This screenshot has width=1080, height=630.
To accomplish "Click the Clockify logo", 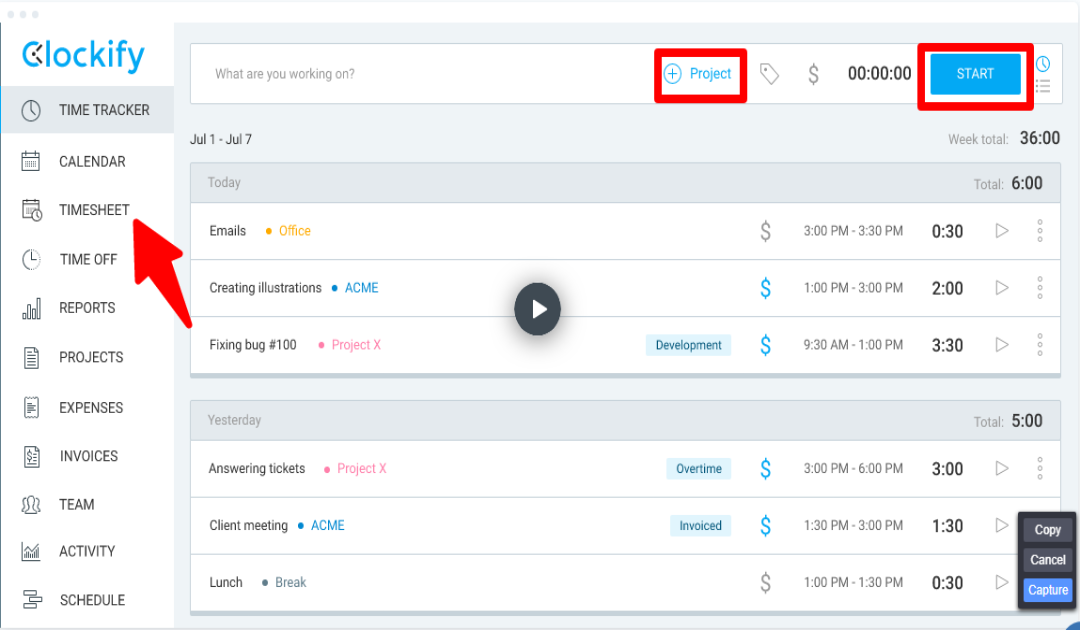I will click(83, 55).
